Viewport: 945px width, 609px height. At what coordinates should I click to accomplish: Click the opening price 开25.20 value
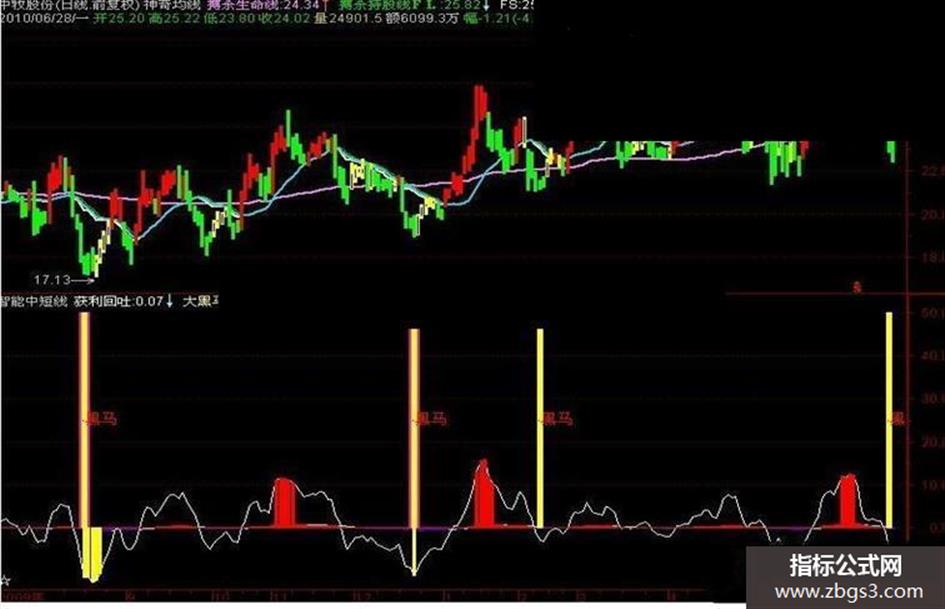pyautogui.click(x=119, y=18)
